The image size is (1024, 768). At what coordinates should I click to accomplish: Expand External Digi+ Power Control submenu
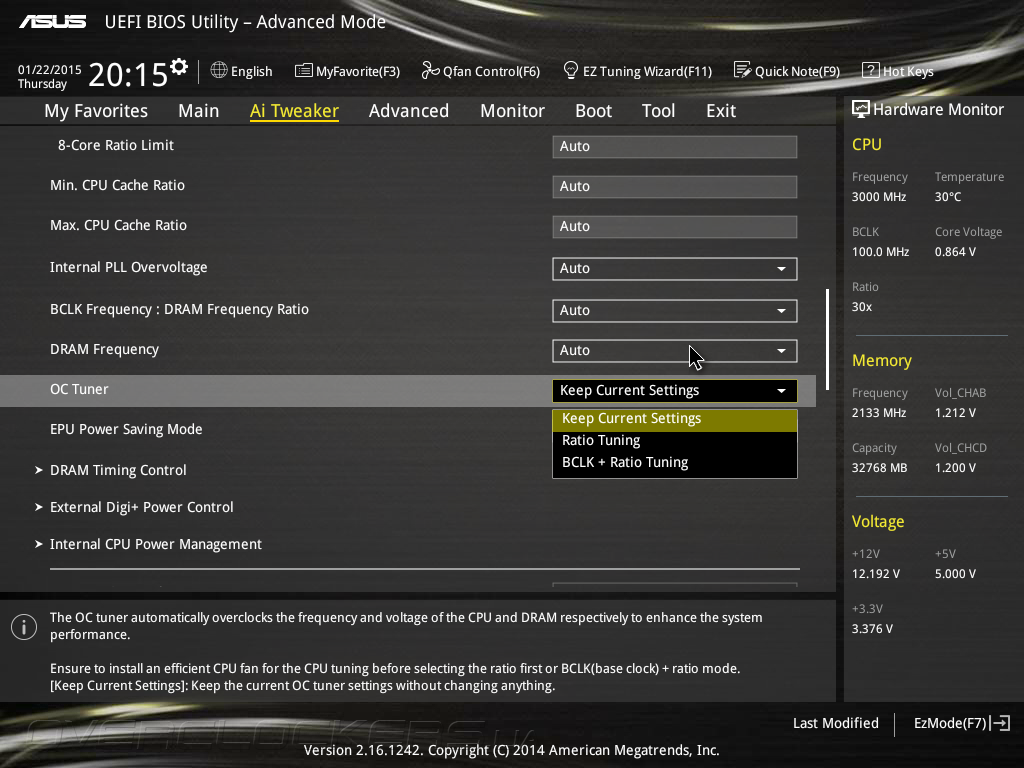coord(142,507)
